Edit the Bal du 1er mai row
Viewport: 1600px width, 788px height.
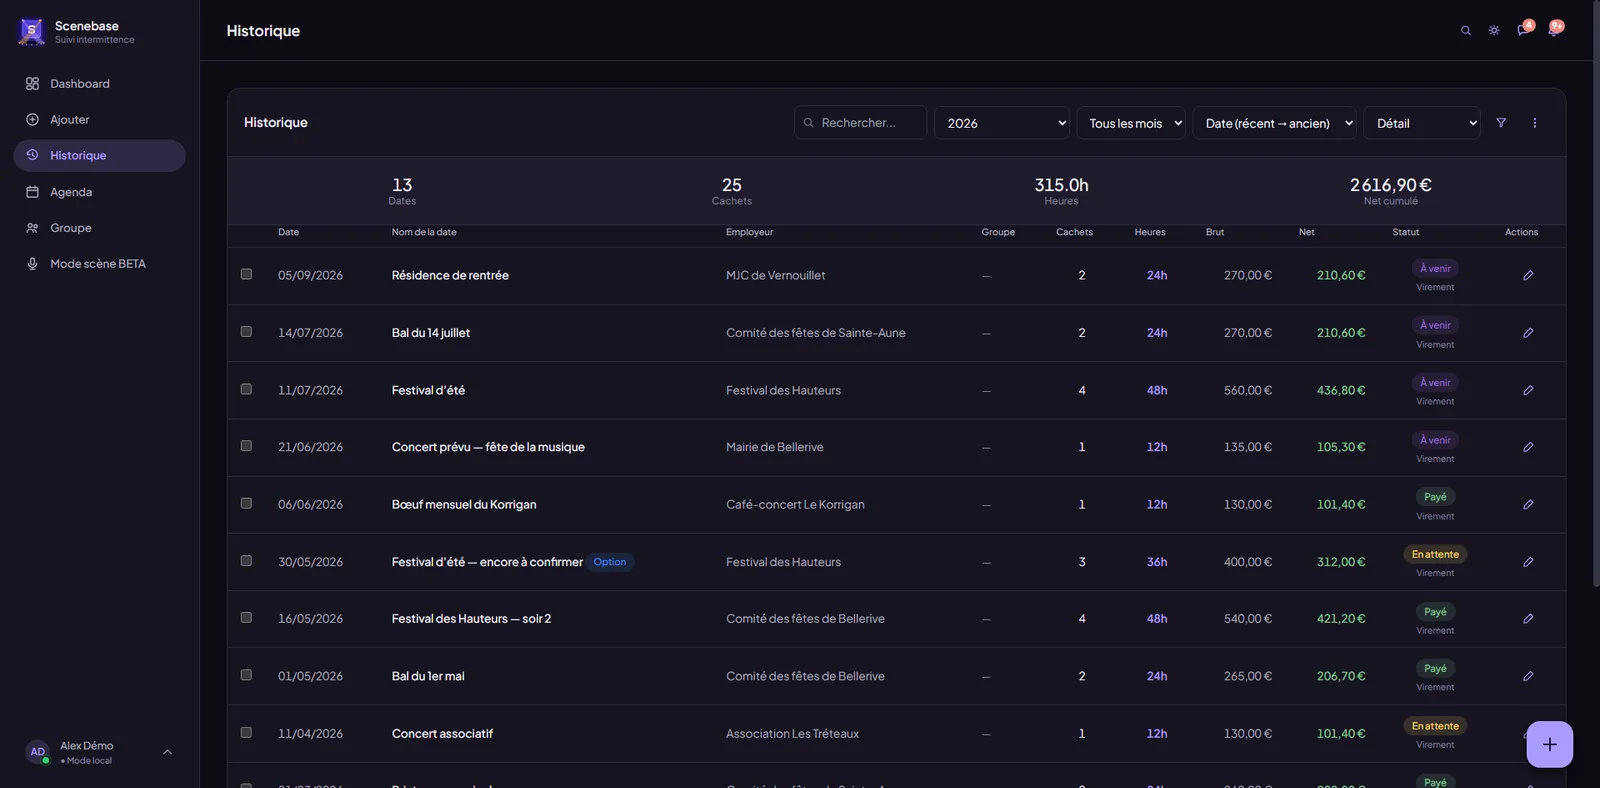click(1528, 676)
